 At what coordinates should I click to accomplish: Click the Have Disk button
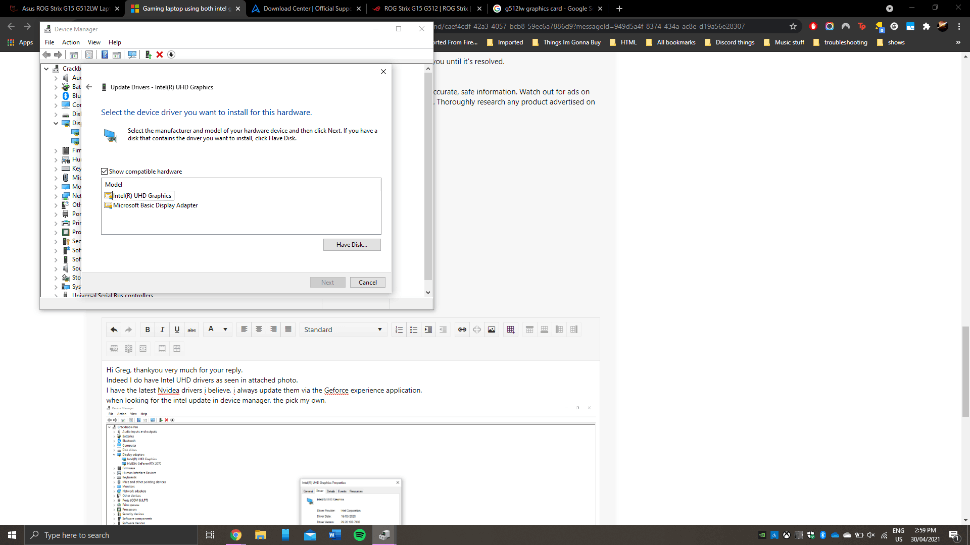351,244
